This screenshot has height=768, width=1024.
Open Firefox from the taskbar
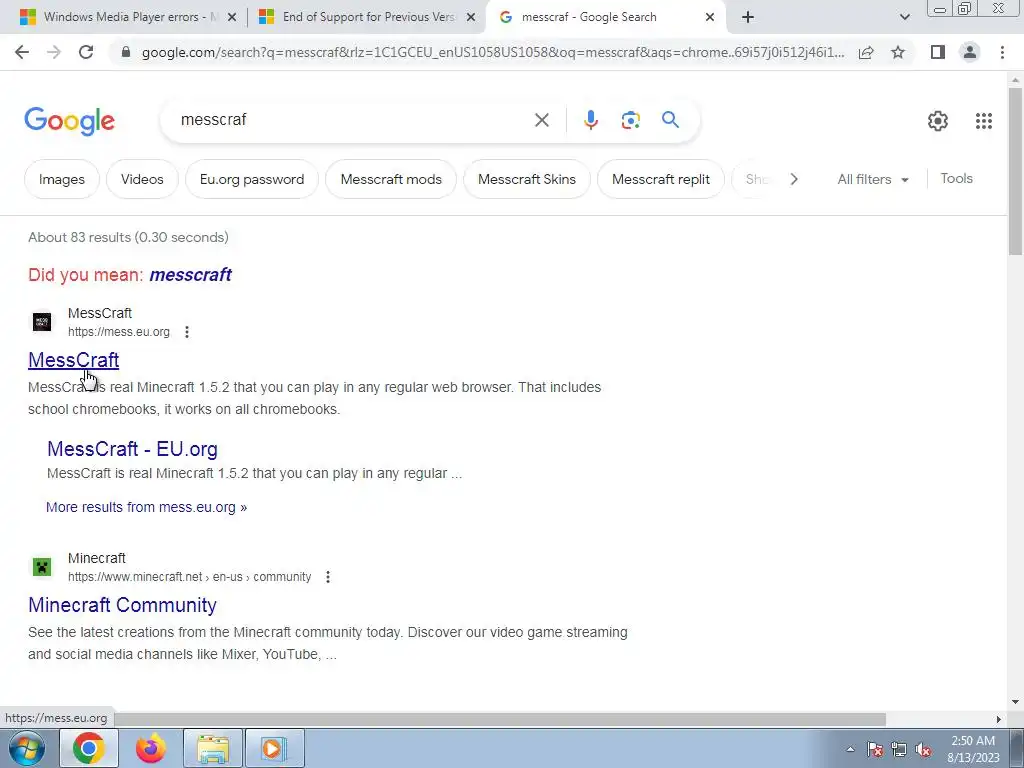pyautogui.click(x=150, y=748)
